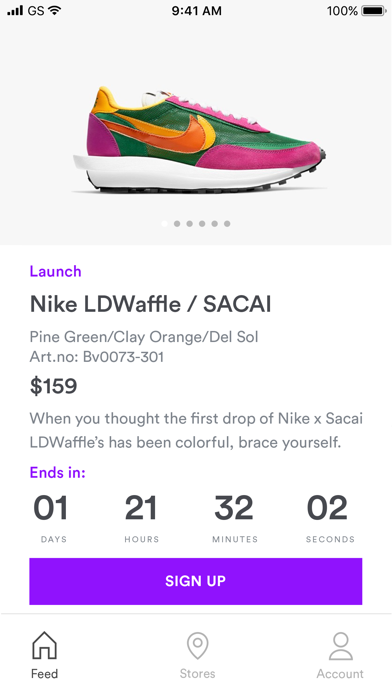
Task: Tap the Launch category label
Action: pos(55,271)
